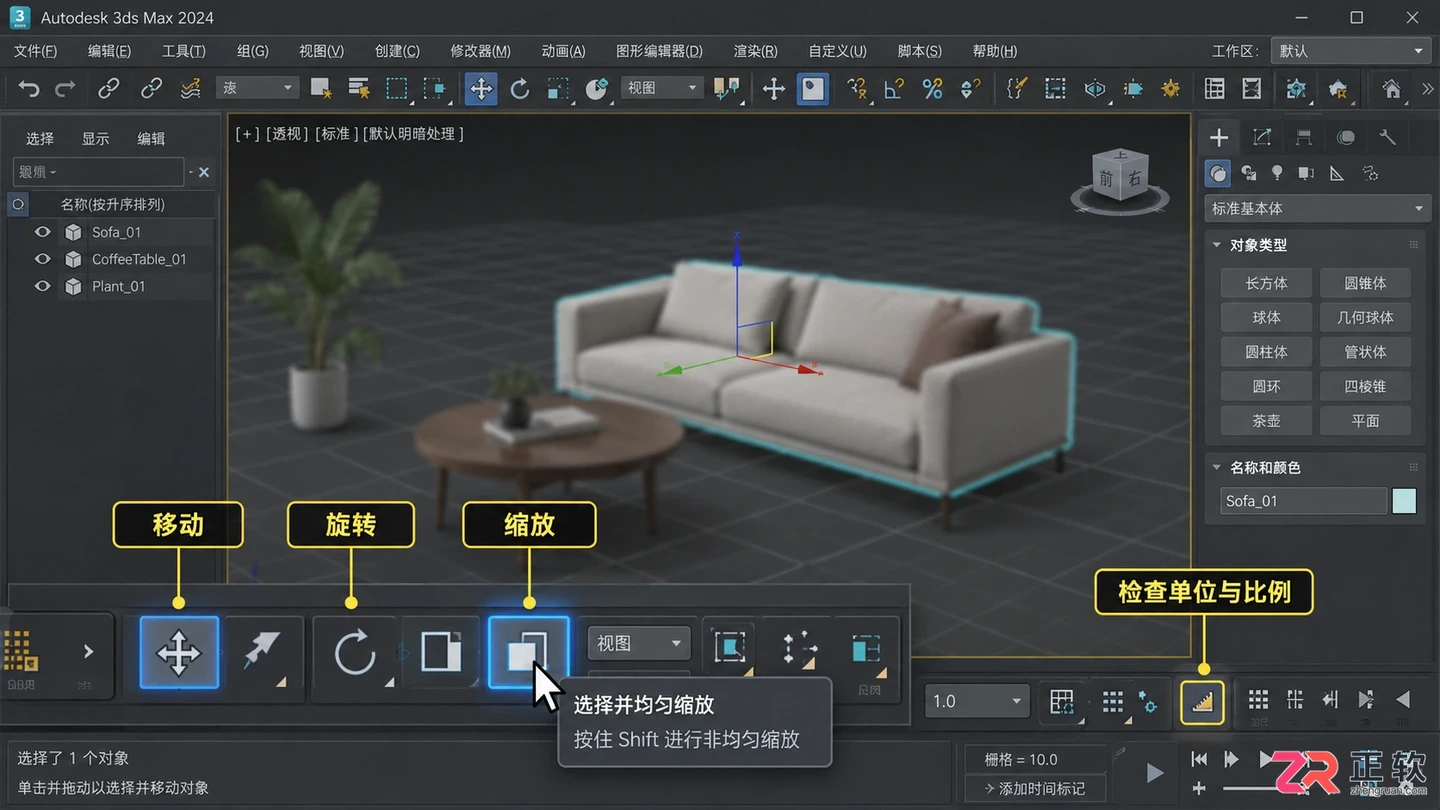
Task: Open the 标准基本体 dropdown
Action: click(x=1316, y=209)
